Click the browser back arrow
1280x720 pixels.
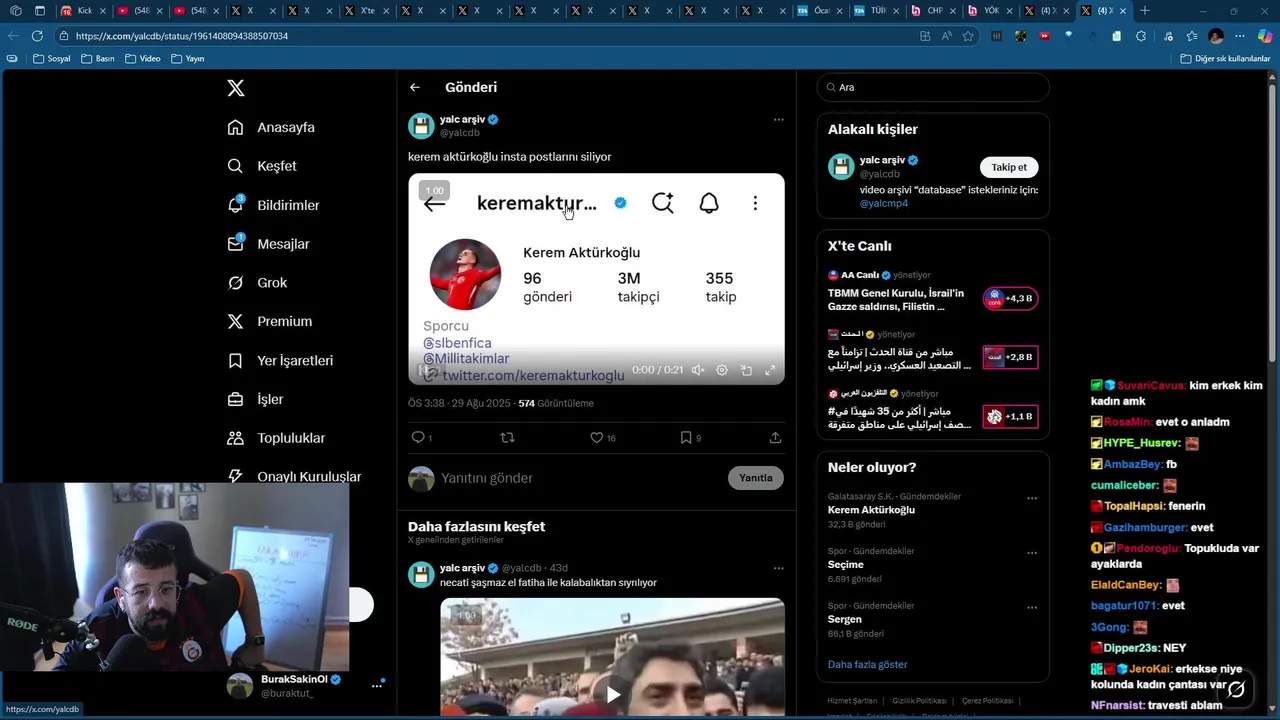point(13,36)
